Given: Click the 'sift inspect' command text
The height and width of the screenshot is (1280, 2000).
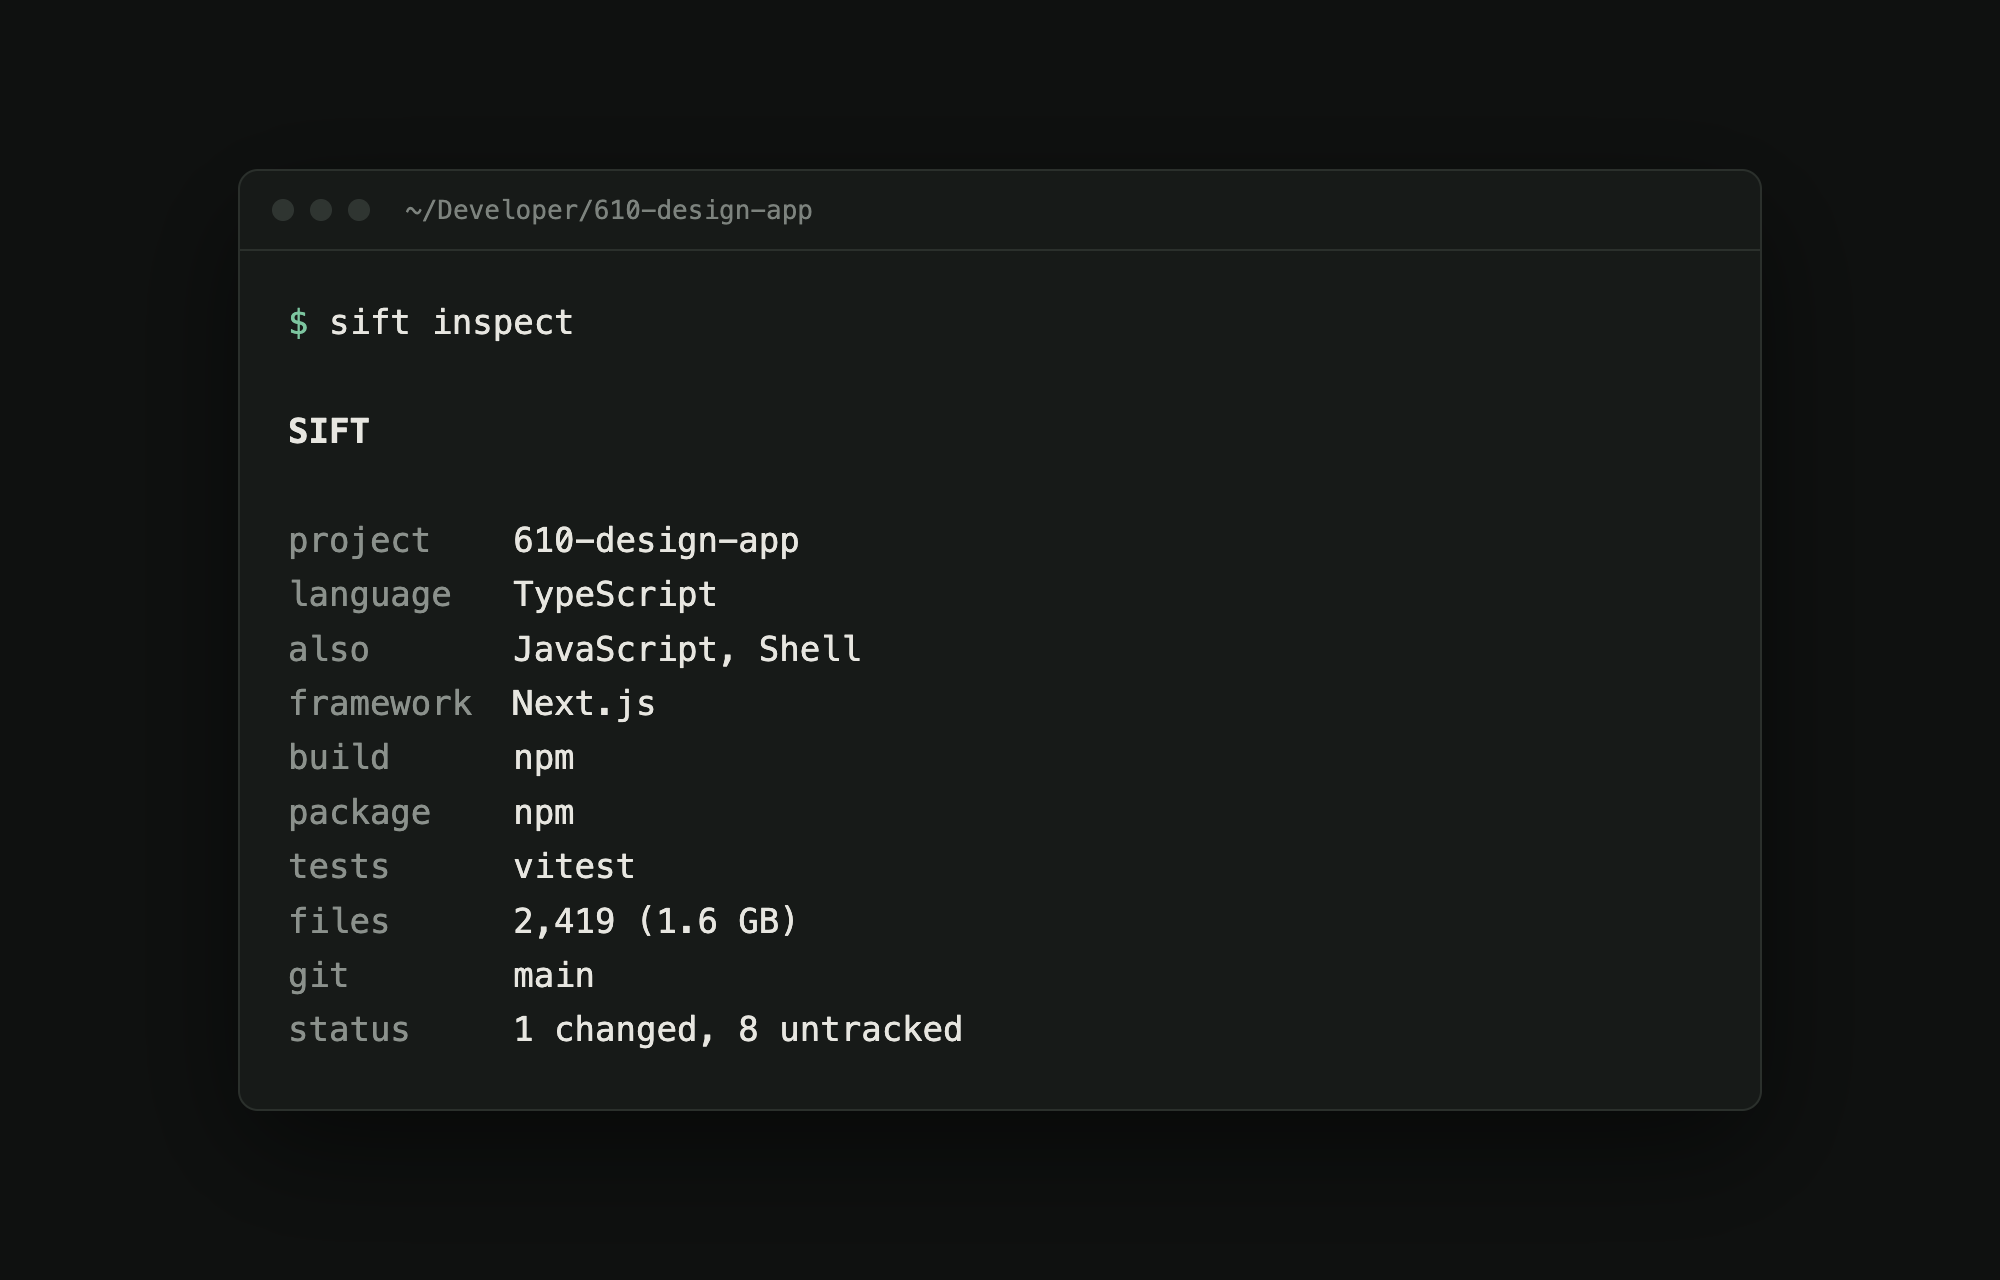Looking at the screenshot, I should [451, 323].
